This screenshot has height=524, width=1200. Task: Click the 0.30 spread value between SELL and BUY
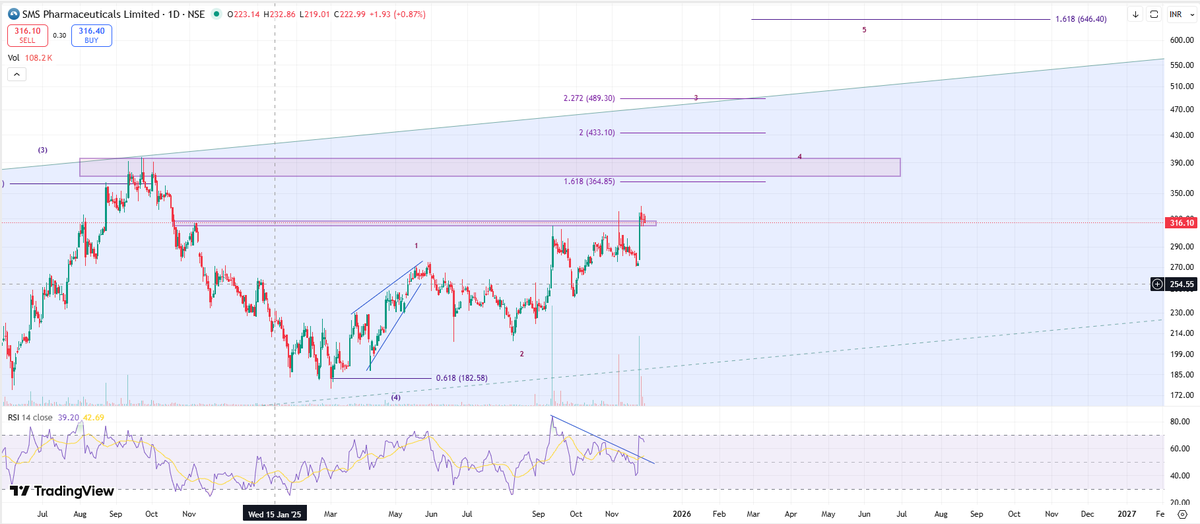[x=60, y=35]
